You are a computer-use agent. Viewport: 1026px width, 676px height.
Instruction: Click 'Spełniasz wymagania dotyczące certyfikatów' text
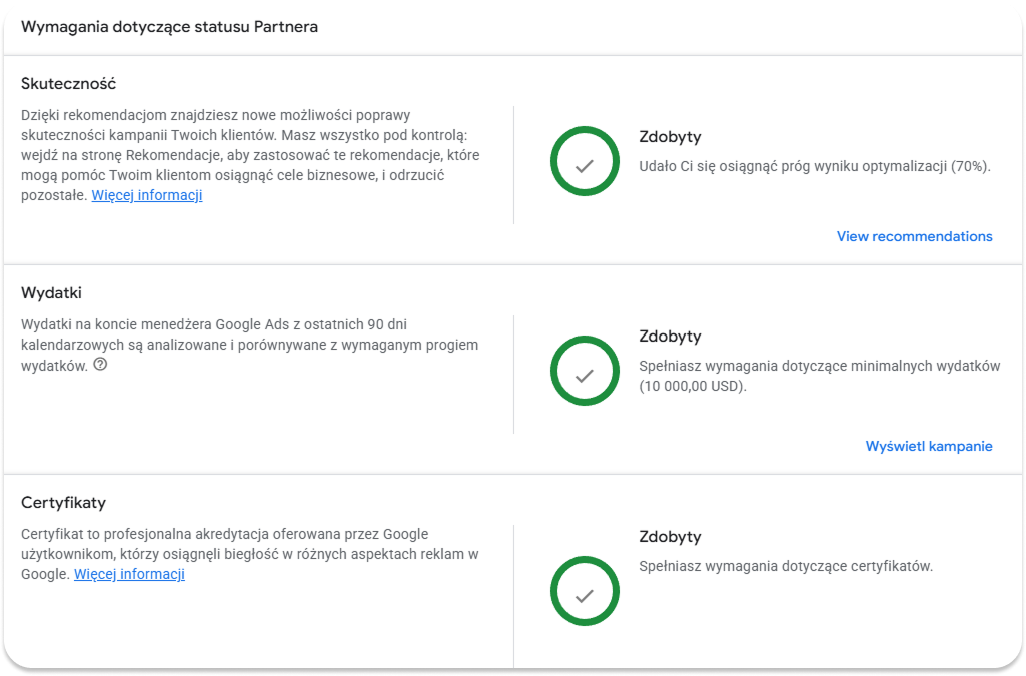point(786,566)
